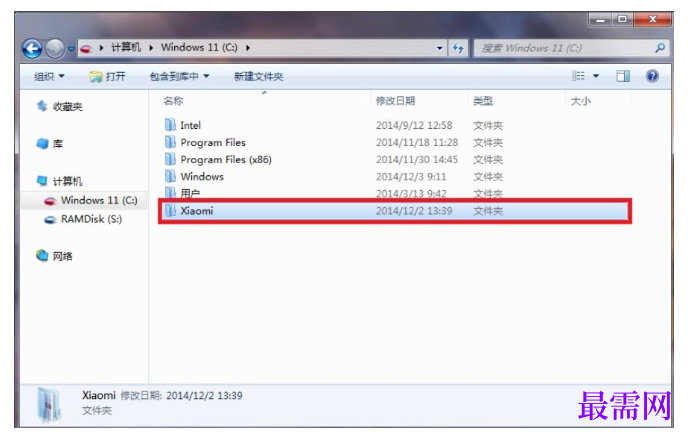Click the Intel folder icon
690x437 pixels.
click(170, 125)
